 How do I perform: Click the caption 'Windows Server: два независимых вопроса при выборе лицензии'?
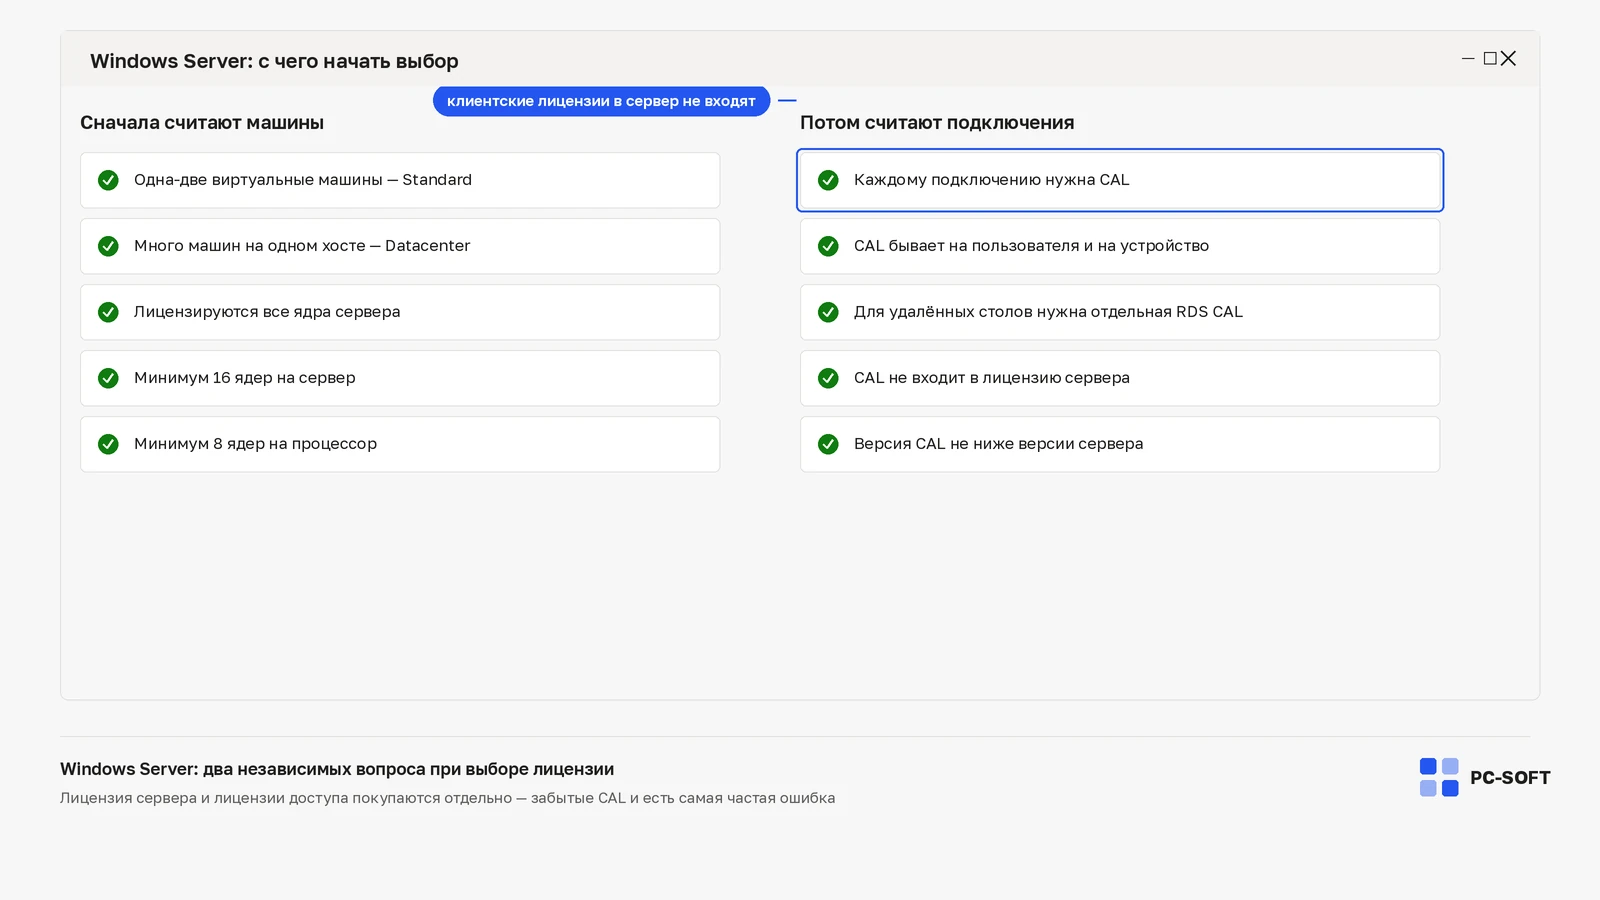(337, 769)
